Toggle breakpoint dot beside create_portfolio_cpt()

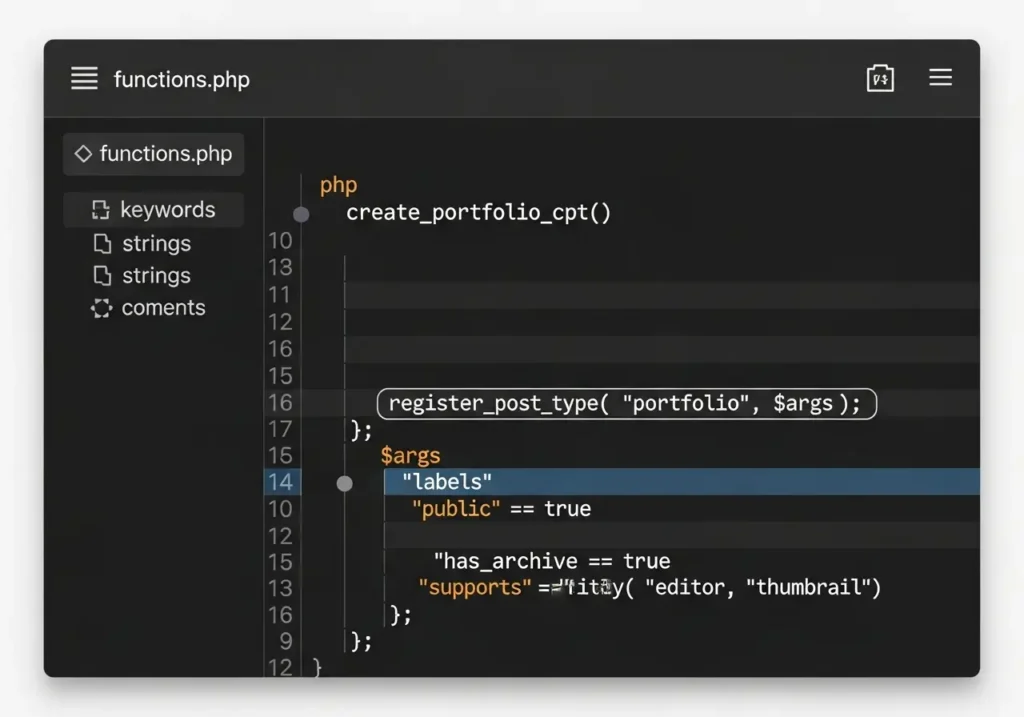point(301,213)
